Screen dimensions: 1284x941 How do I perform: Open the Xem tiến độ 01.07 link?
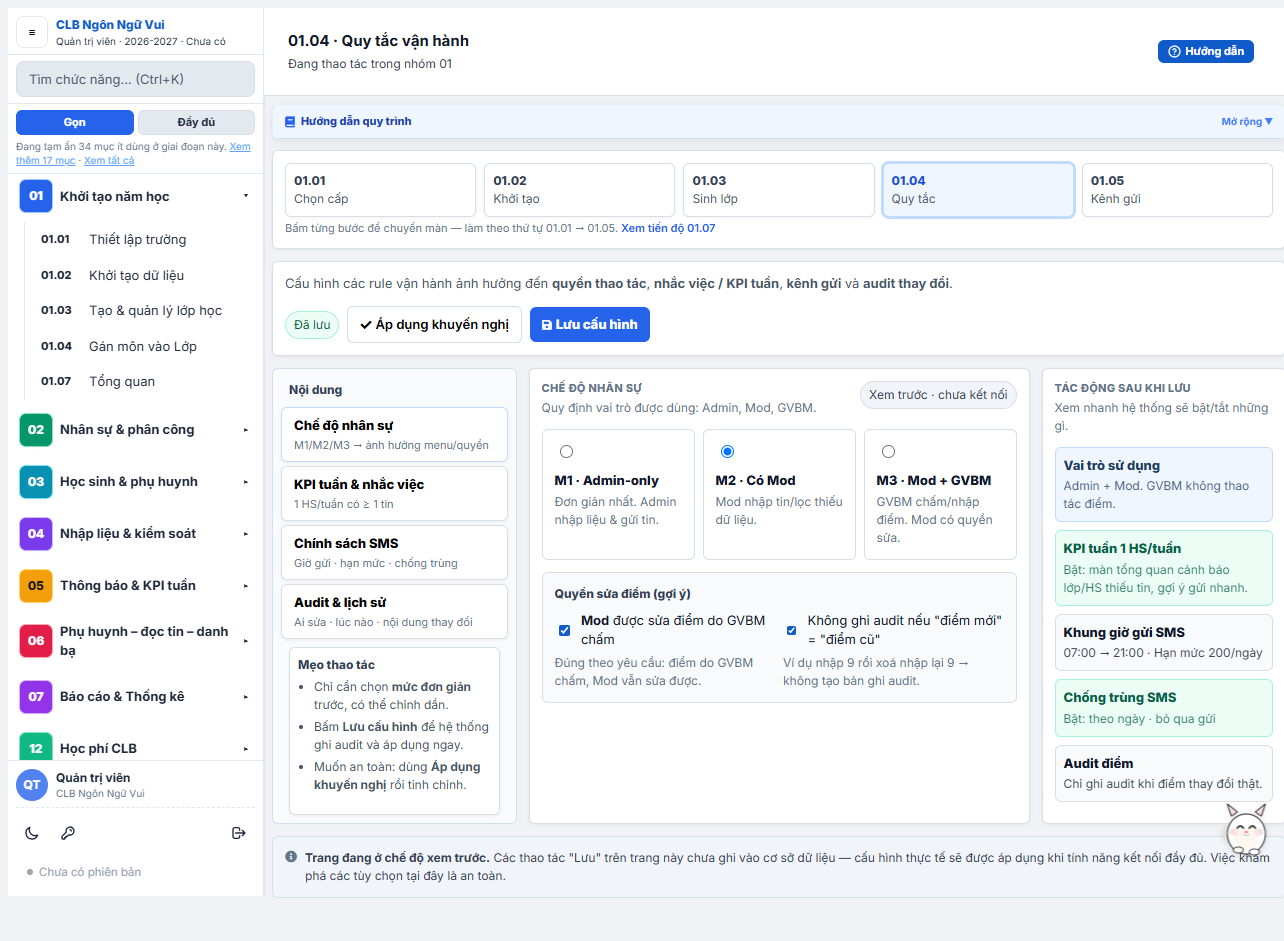(x=668, y=228)
